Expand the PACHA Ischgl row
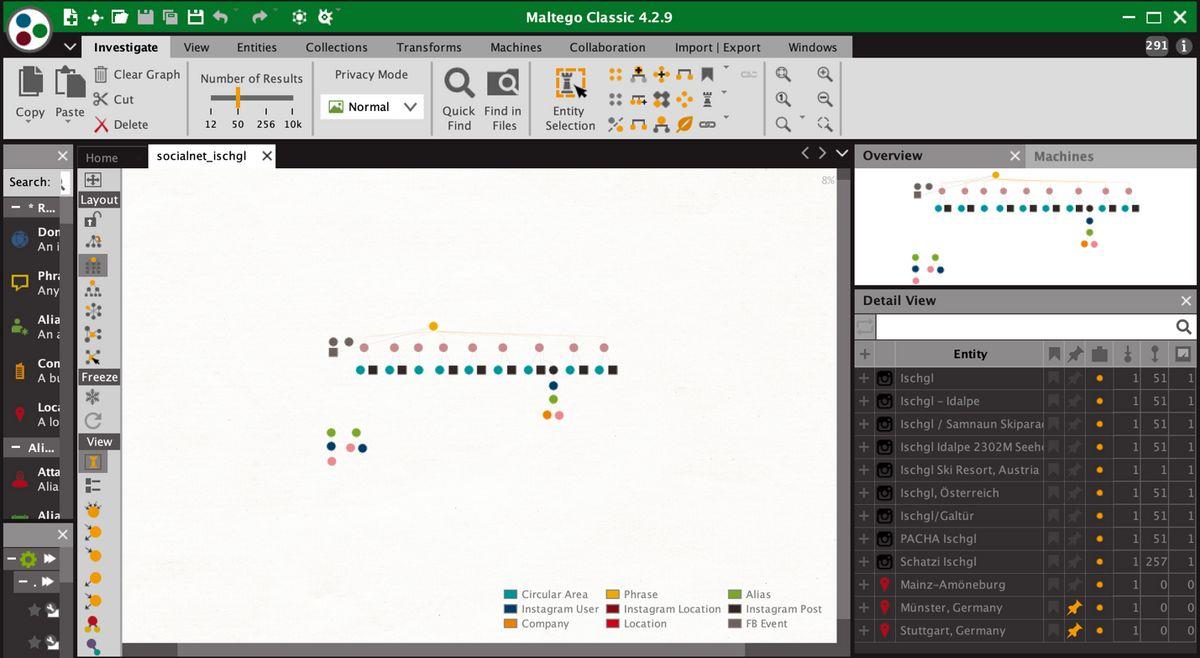1200x658 pixels. (864, 539)
